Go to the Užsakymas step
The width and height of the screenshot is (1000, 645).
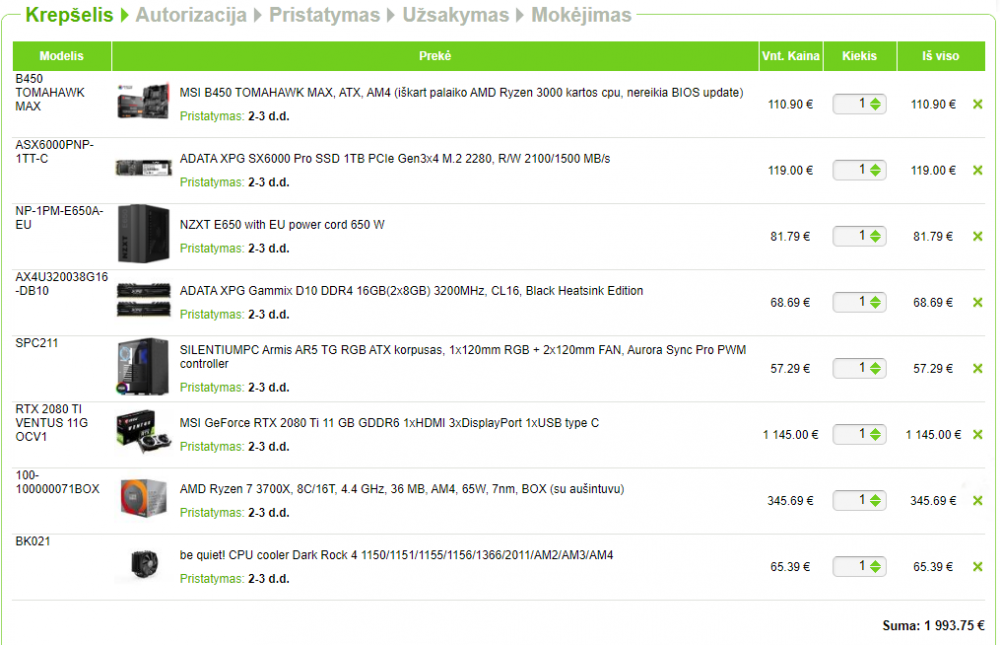(x=455, y=15)
